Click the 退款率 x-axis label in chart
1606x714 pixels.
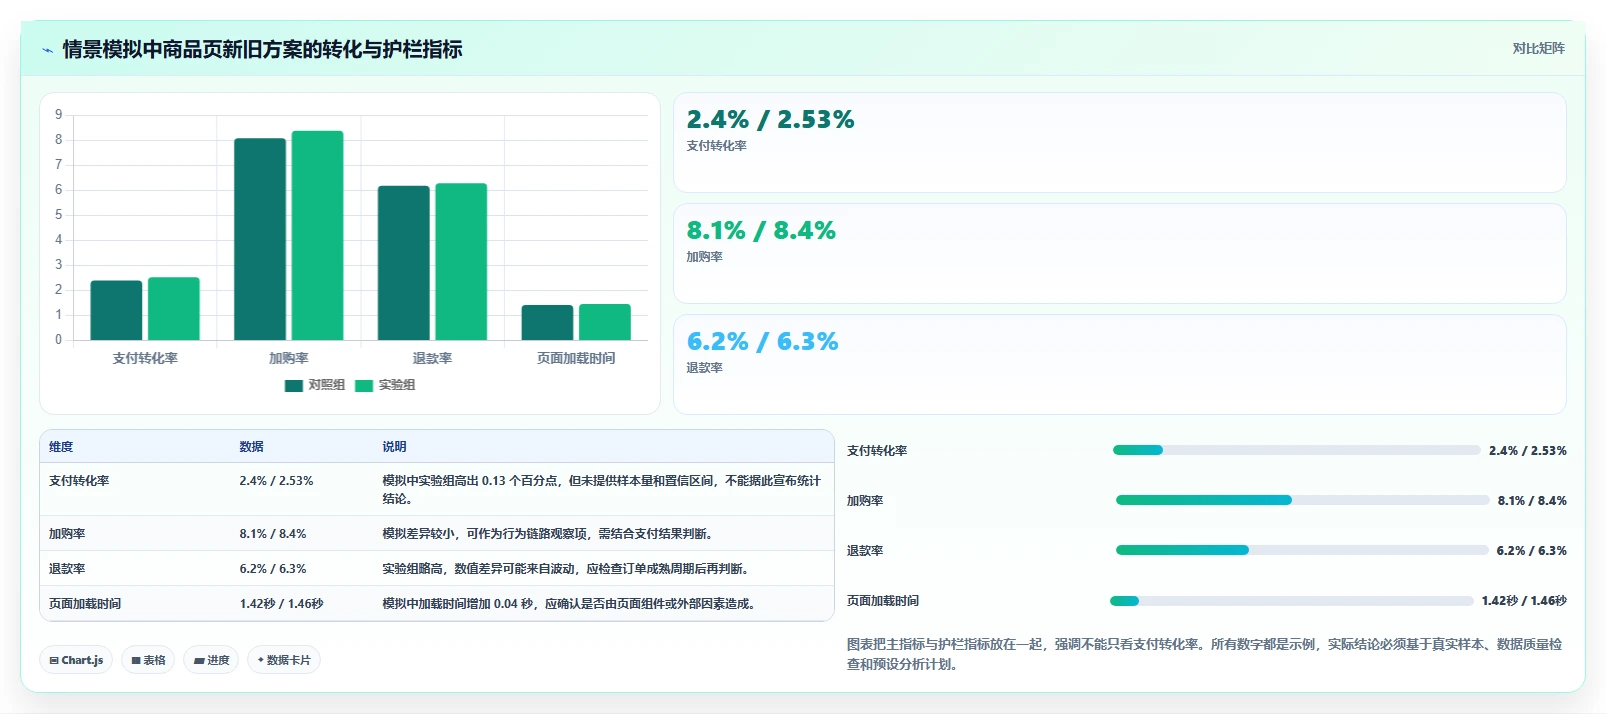(432, 358)
